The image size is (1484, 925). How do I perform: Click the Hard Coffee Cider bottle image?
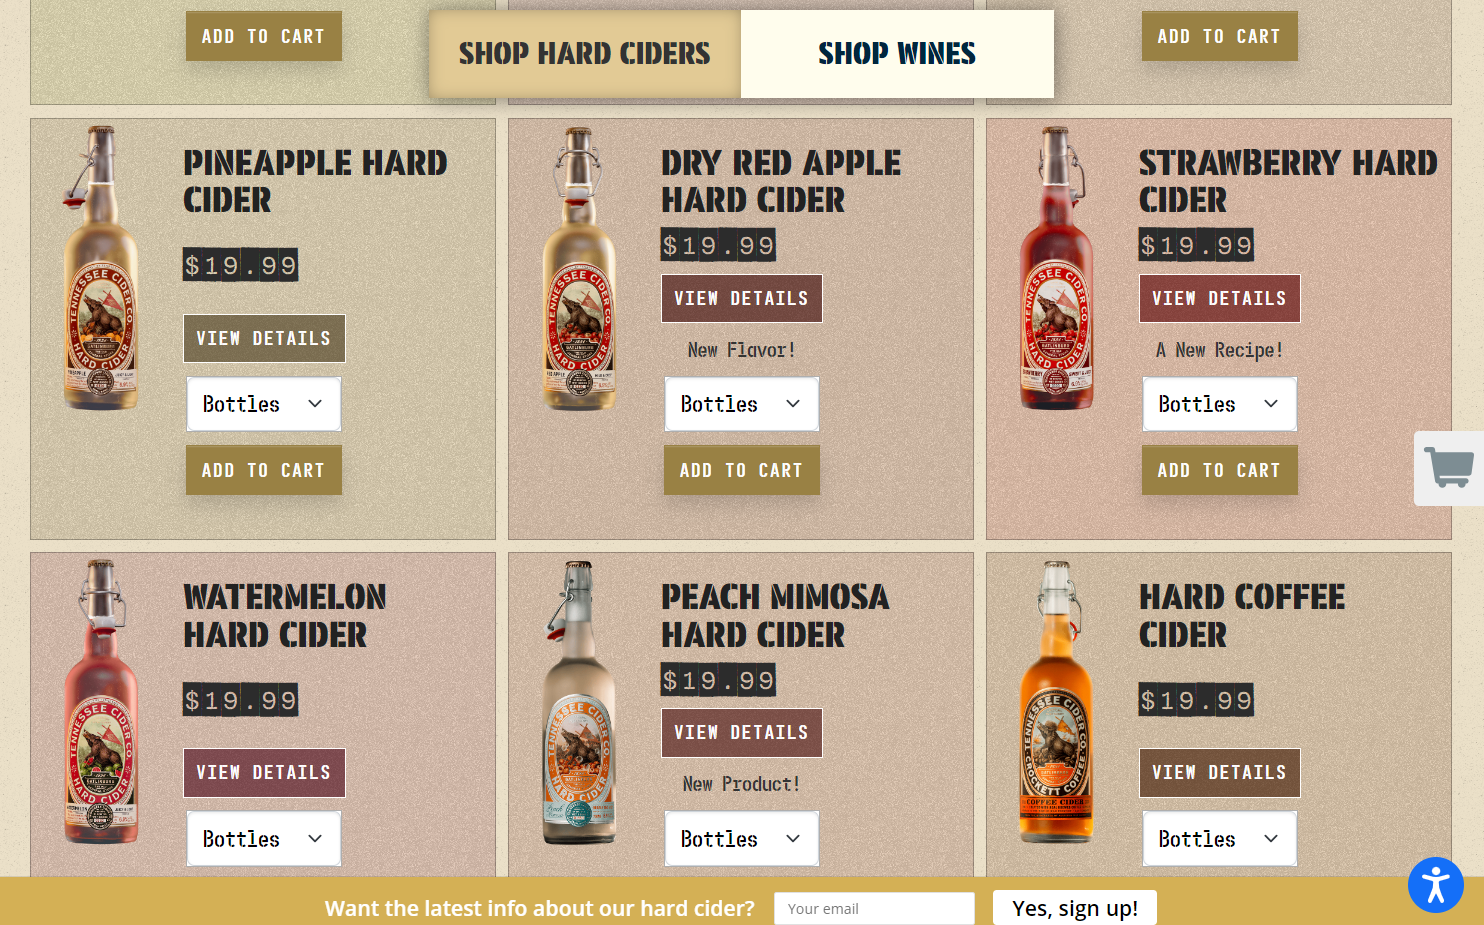coord(1056,701)
